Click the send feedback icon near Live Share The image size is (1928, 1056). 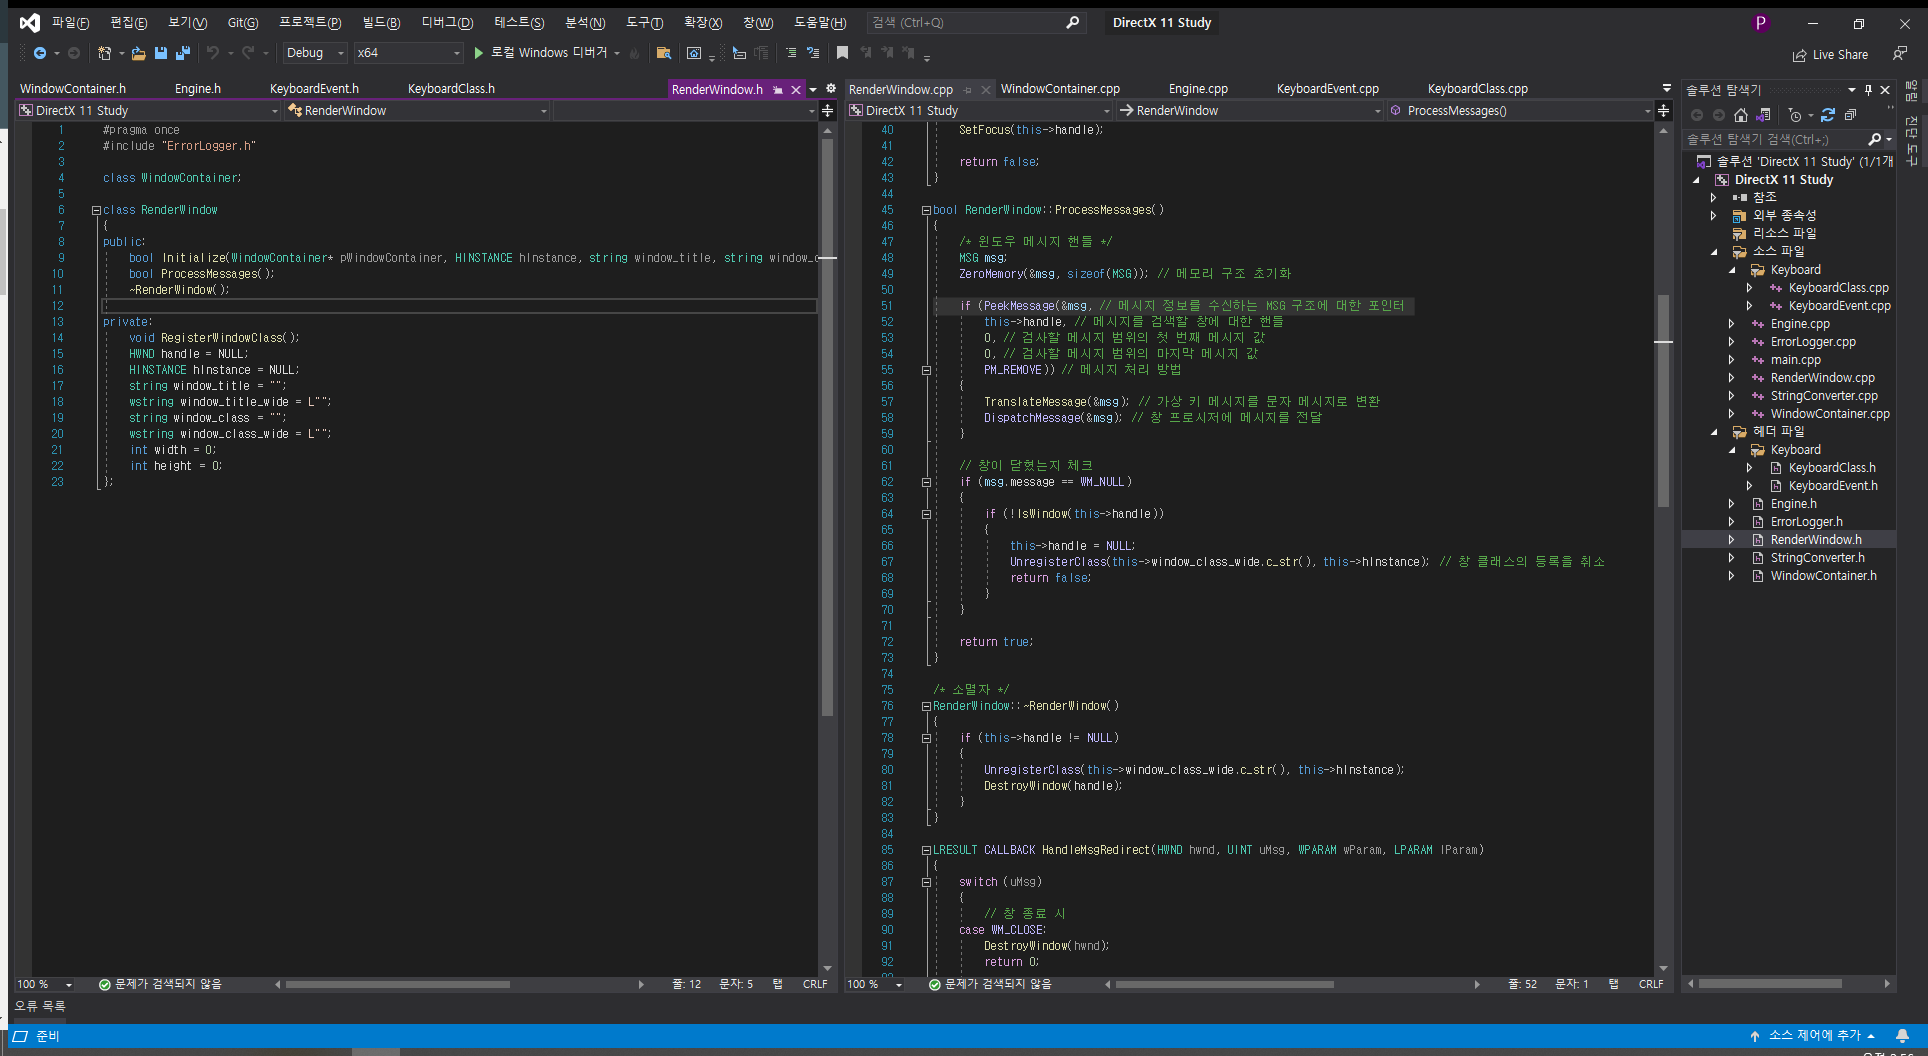pyautogui.click(x=1899, y=53)
